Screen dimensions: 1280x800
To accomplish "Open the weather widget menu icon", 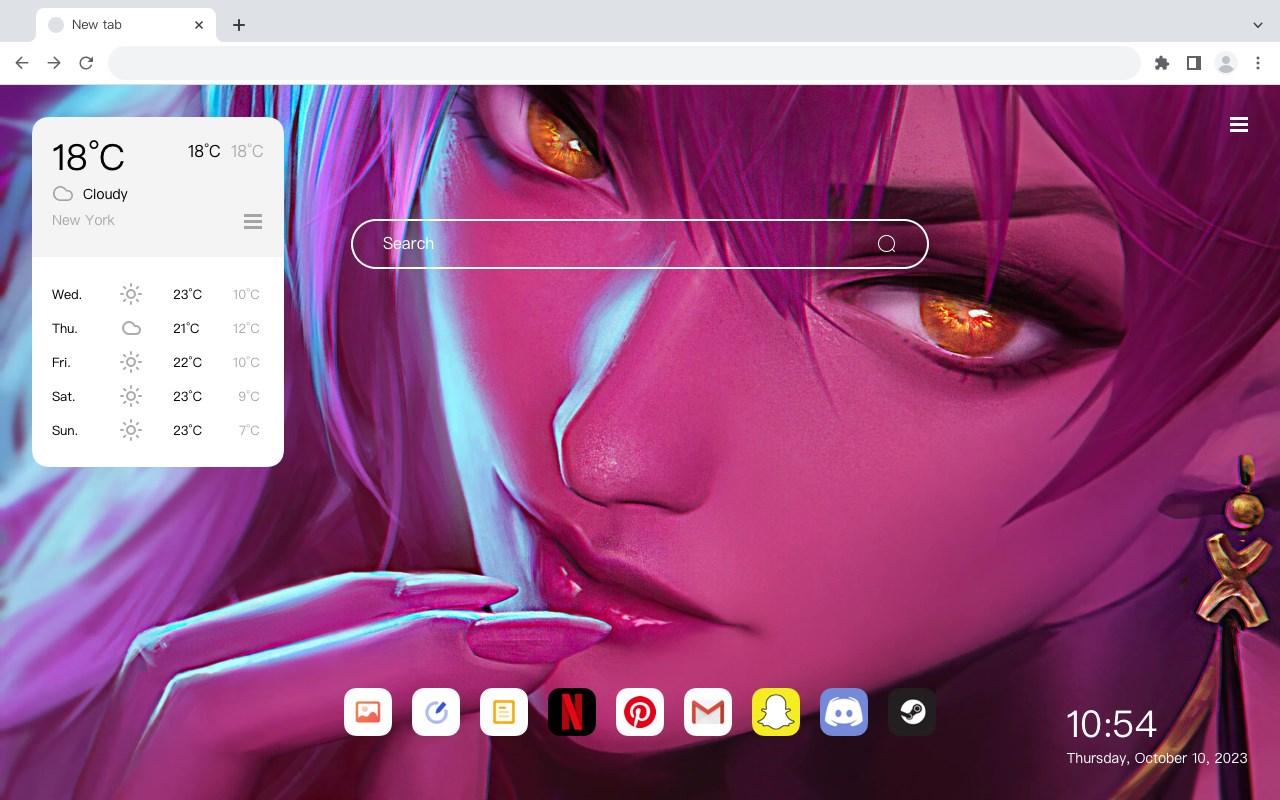I will click(253, 221).
